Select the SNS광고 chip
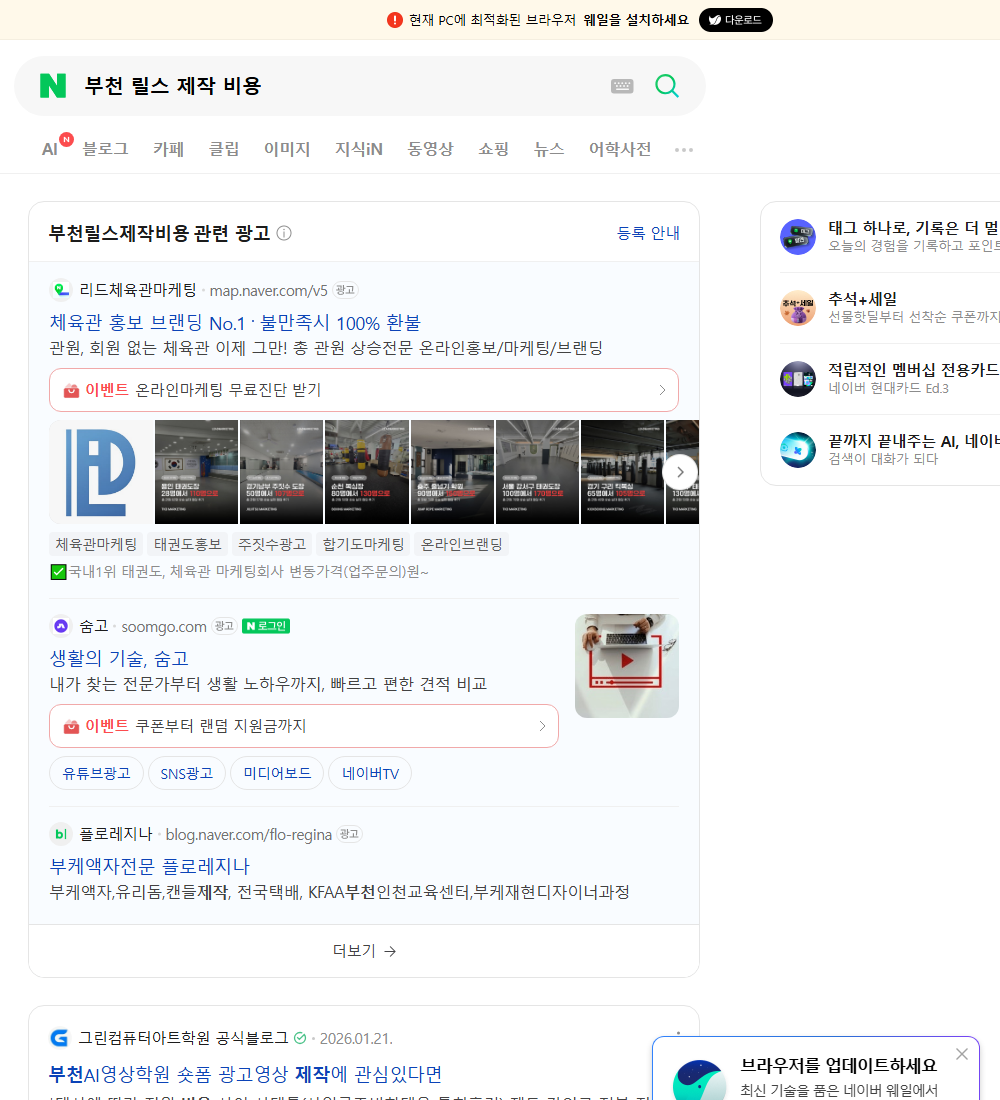 coord(187,773)
